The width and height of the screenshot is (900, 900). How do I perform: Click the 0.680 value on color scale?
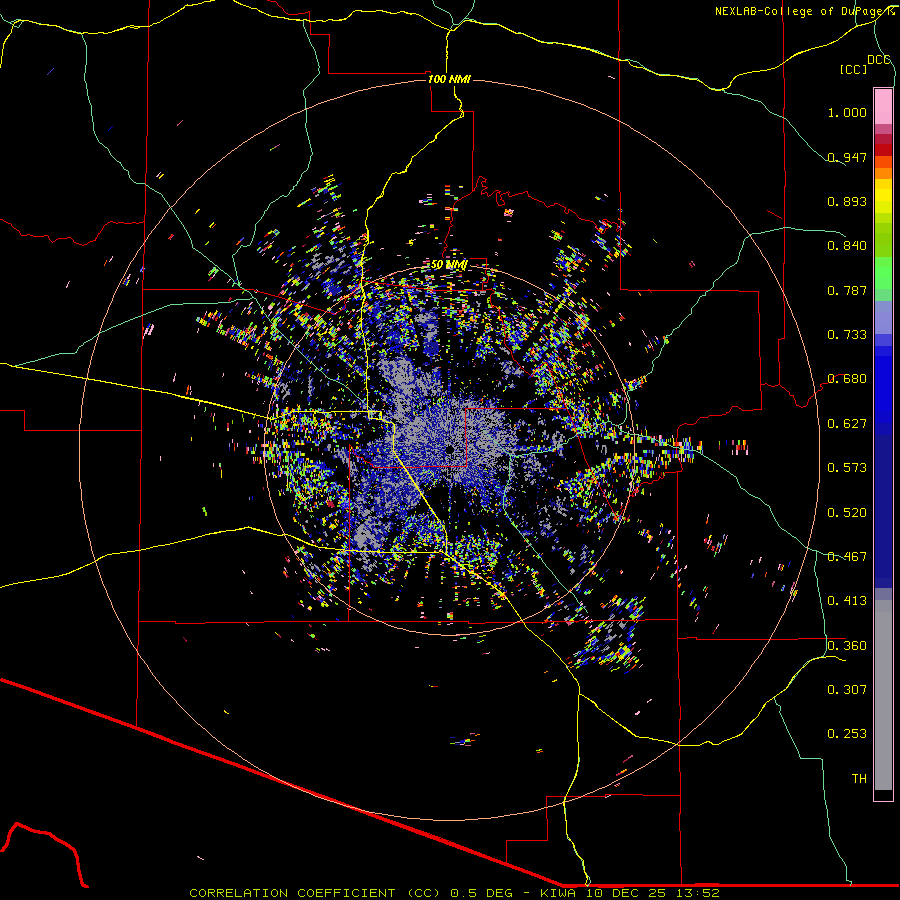click(847, 379)
